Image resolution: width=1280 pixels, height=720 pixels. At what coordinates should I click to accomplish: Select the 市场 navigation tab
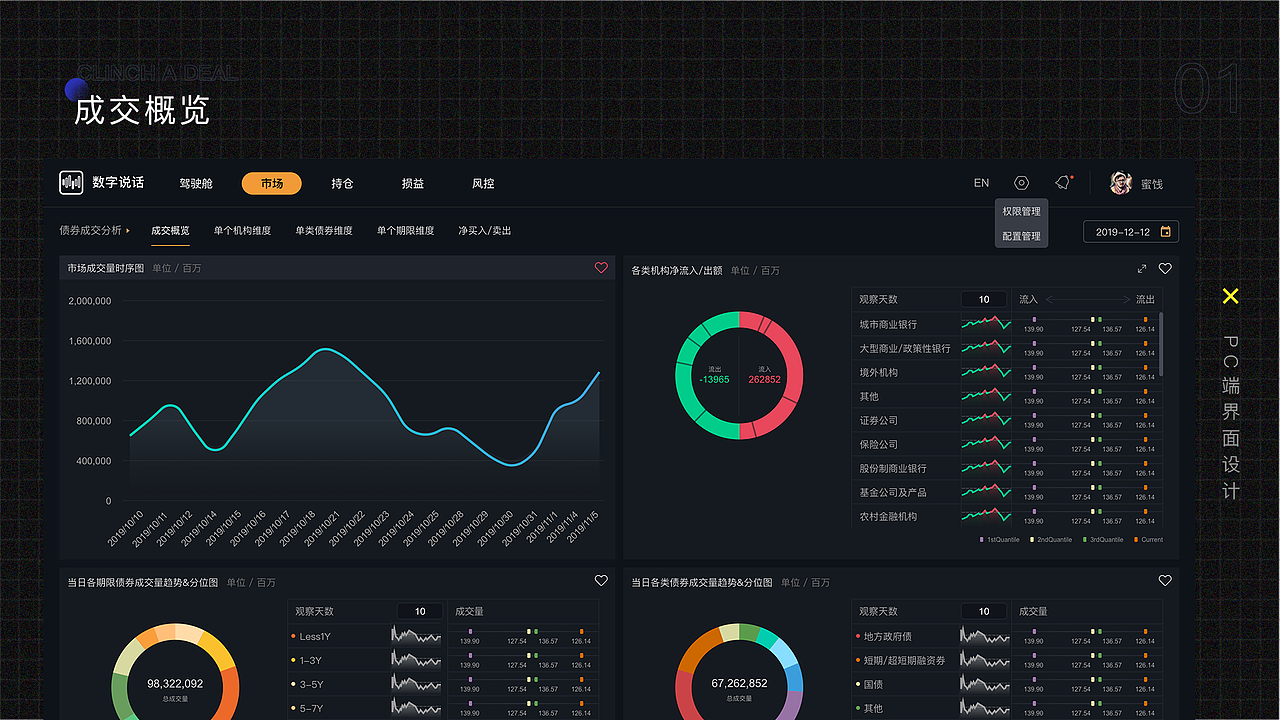pyautogui.click(x=271, y=184)
